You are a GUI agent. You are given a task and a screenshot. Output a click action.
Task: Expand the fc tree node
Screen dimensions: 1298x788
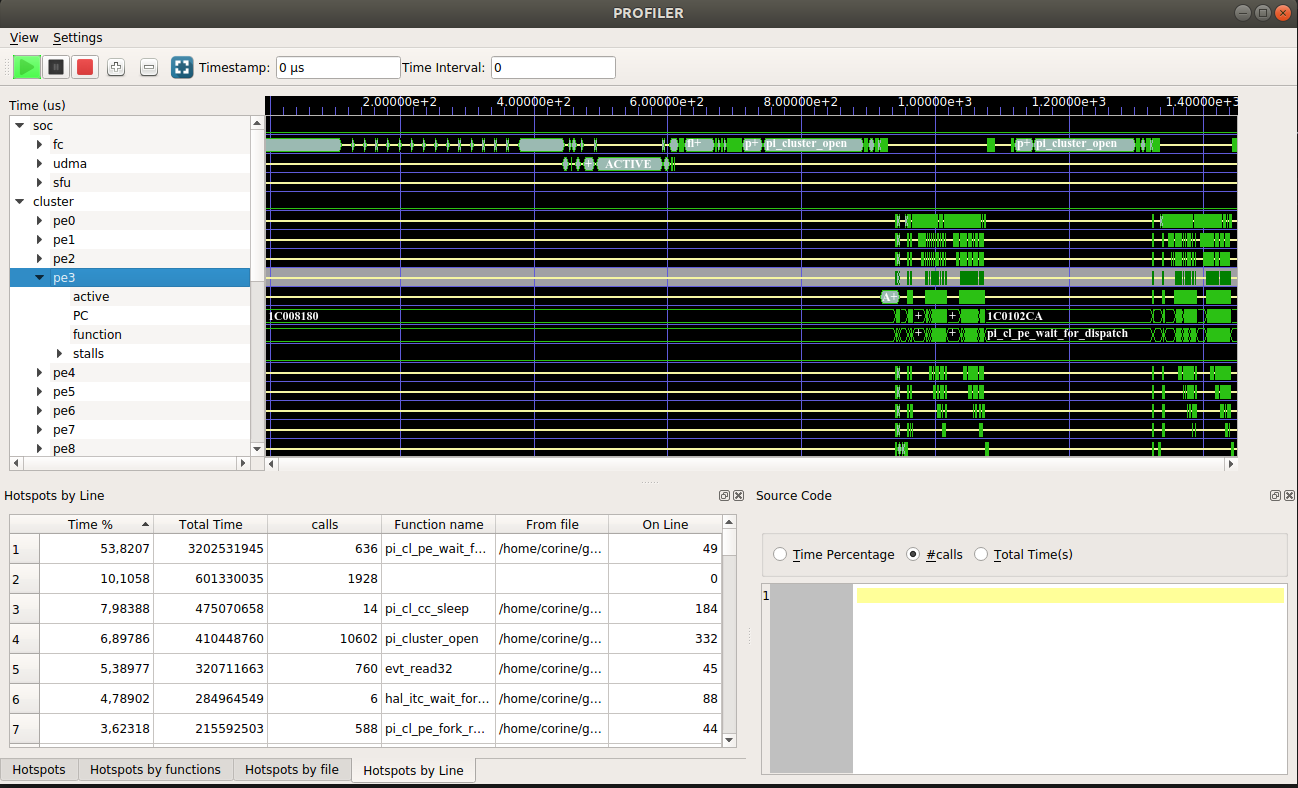[x=39, y=145]
